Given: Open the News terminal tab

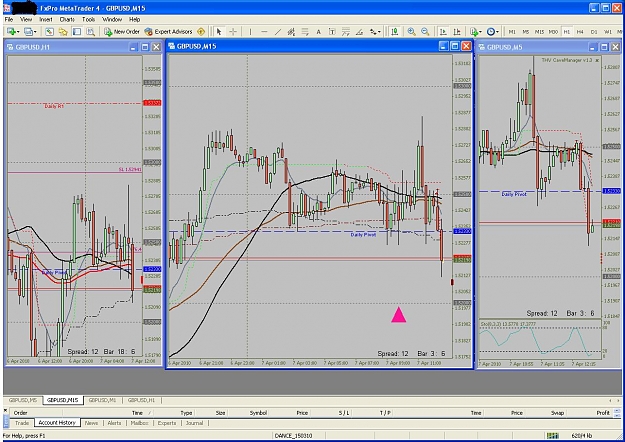Looking at the screenshot, I should click(91, 423).
